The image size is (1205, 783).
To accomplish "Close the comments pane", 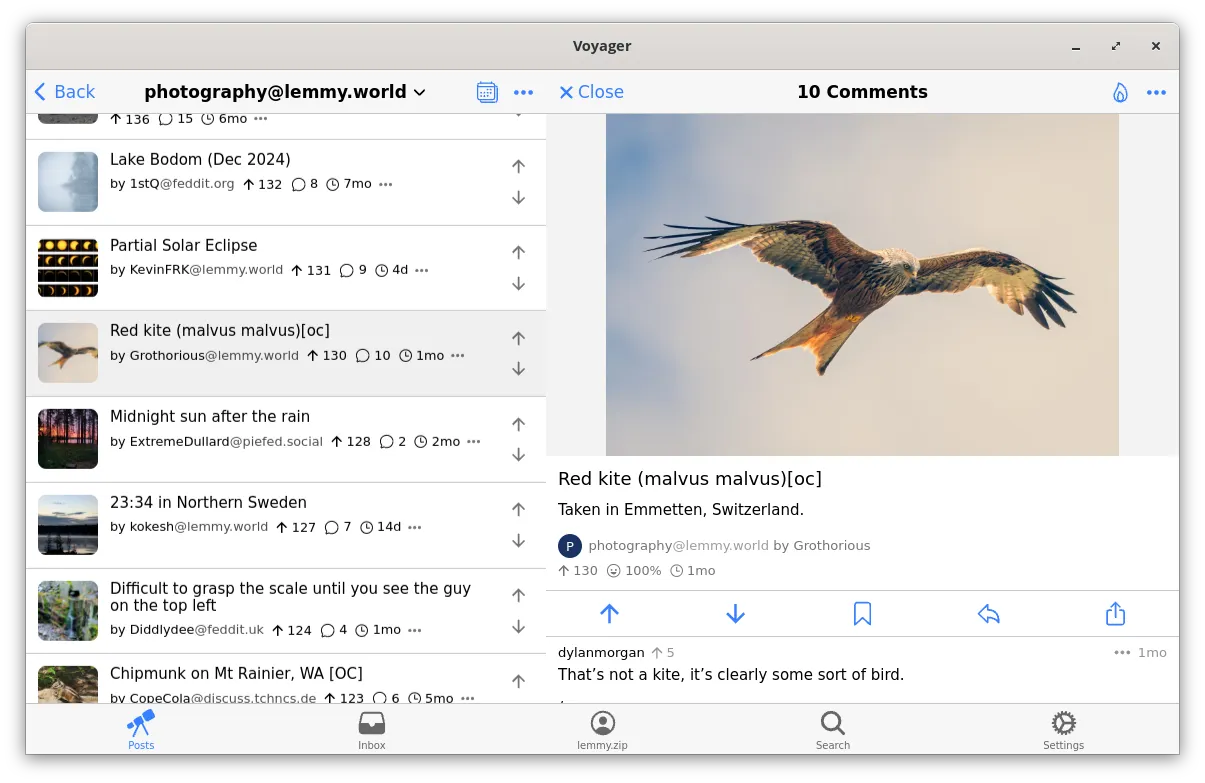I will [591, 92].
